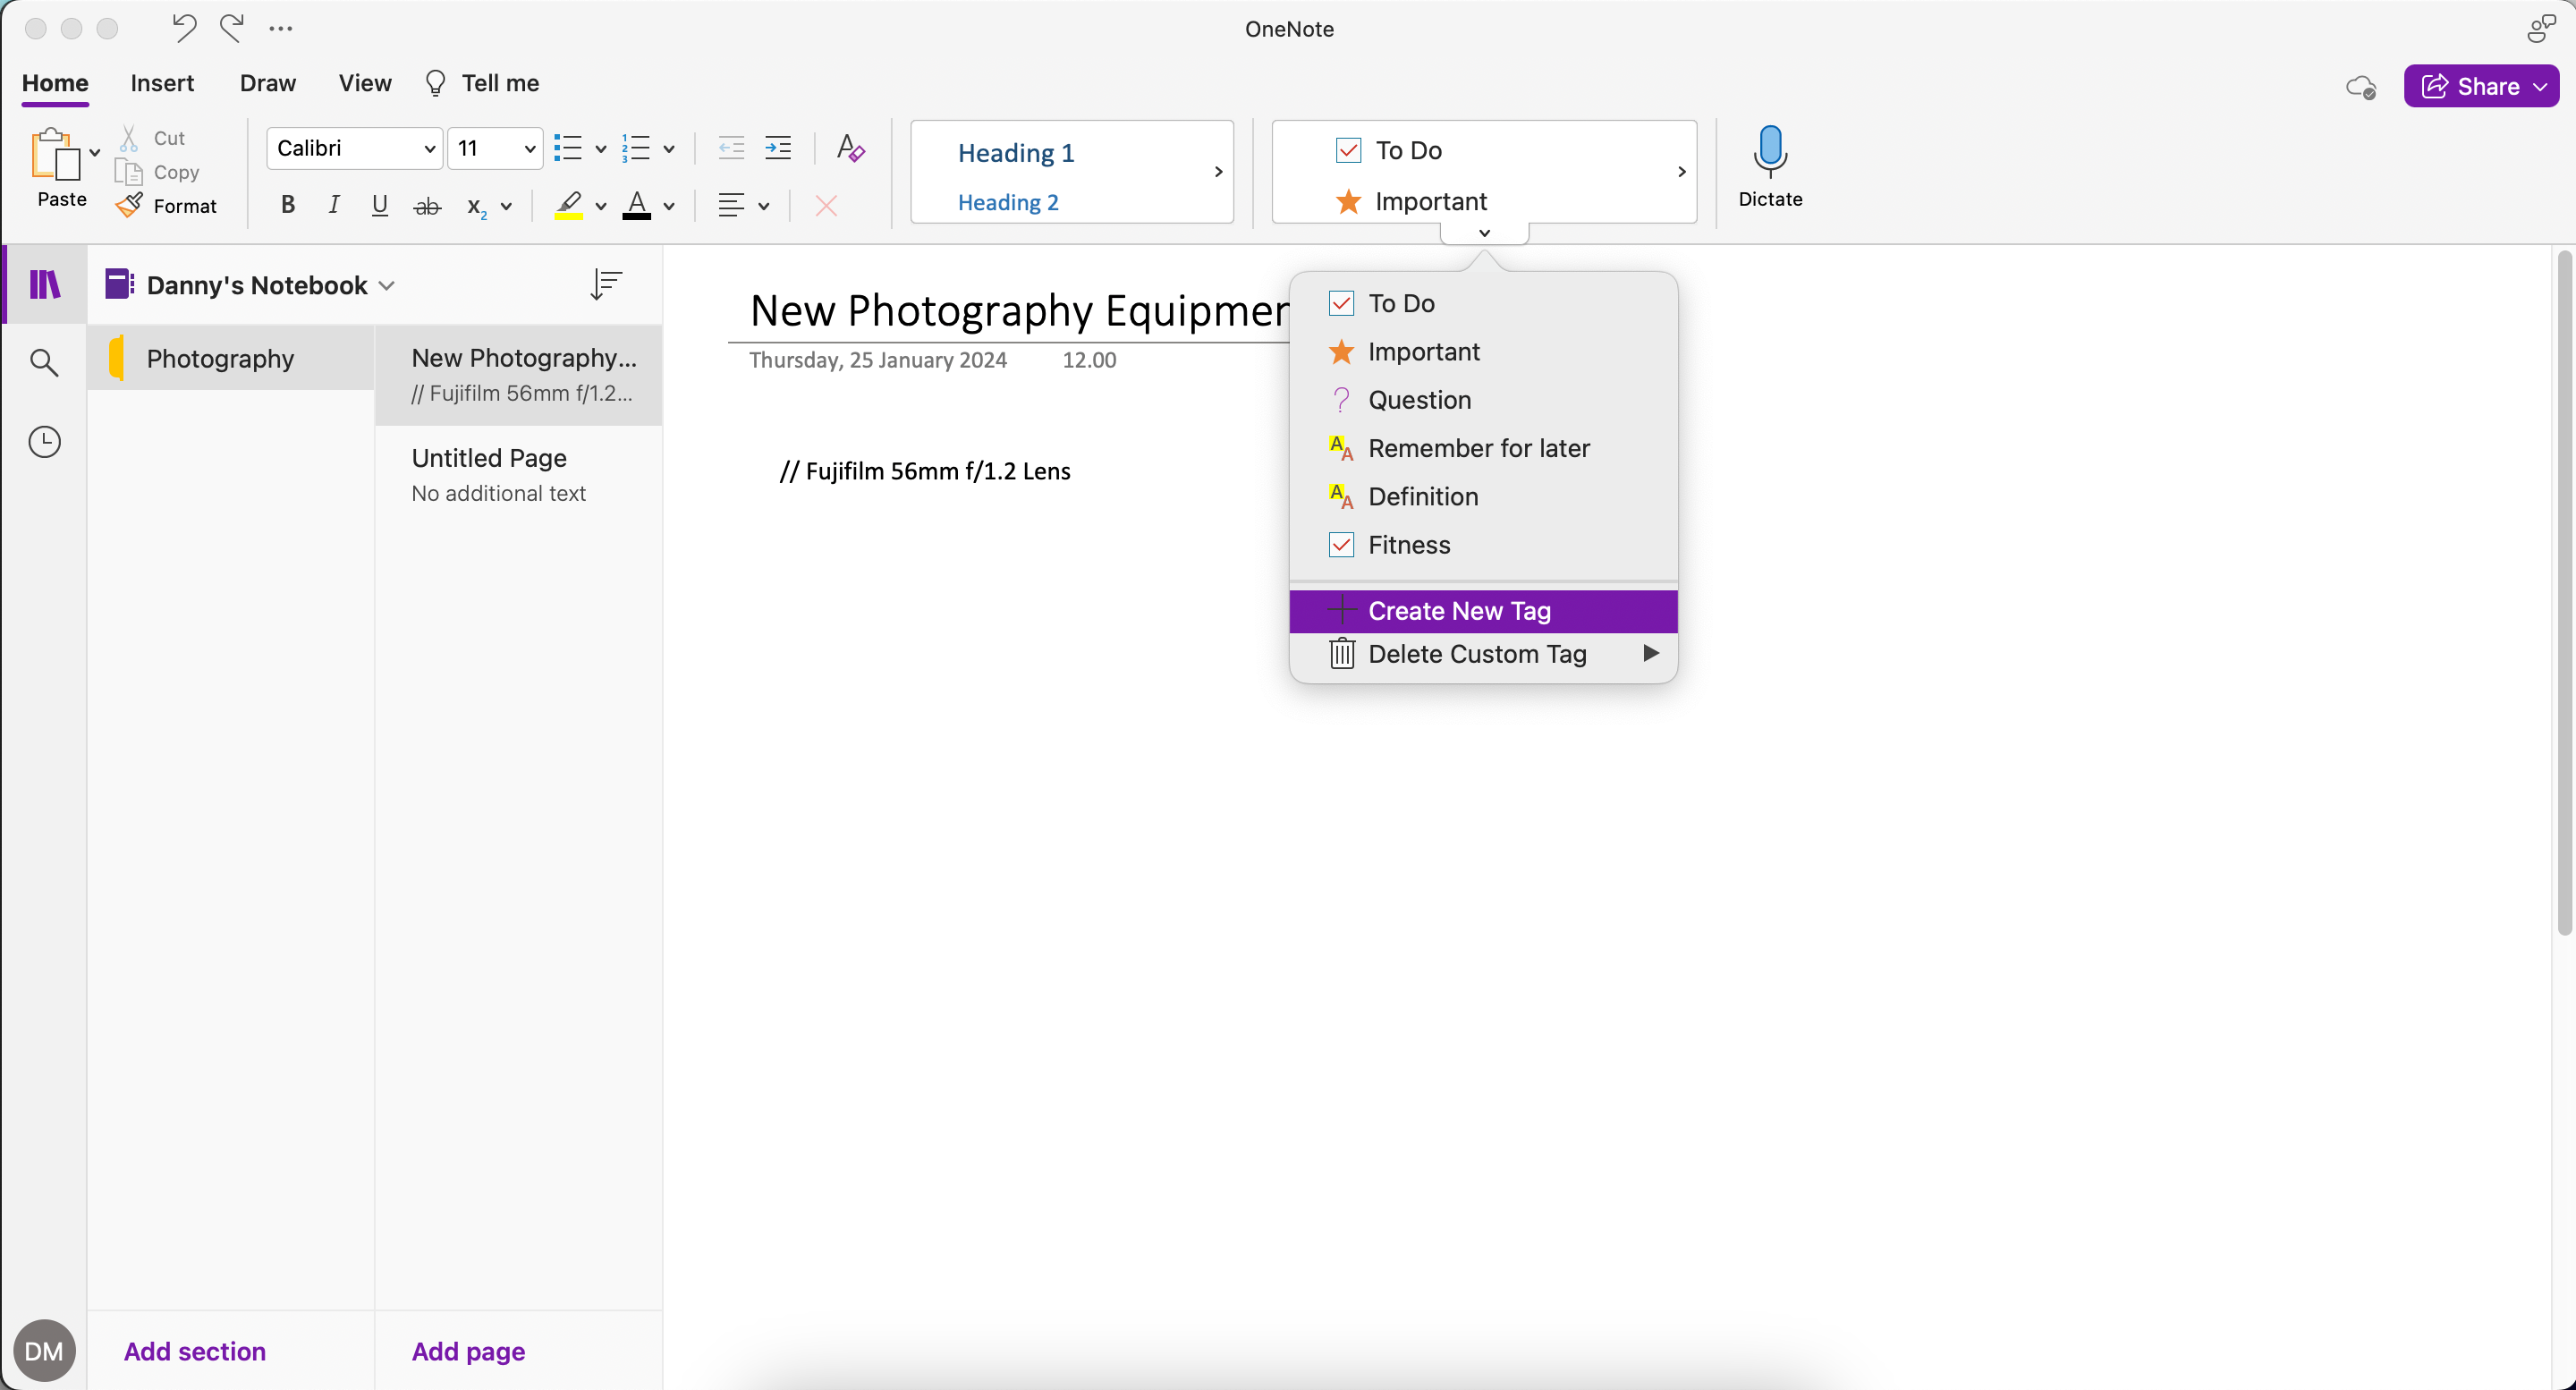Open search in the sidebar

pos(44,362)
